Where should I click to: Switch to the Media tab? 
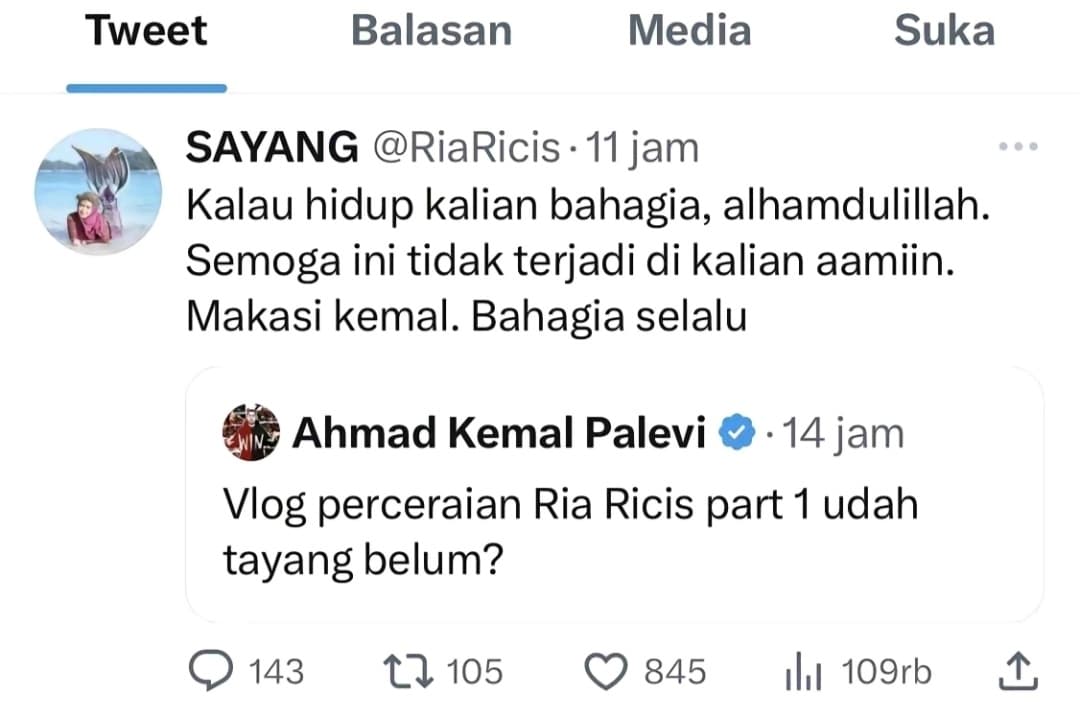689,32
